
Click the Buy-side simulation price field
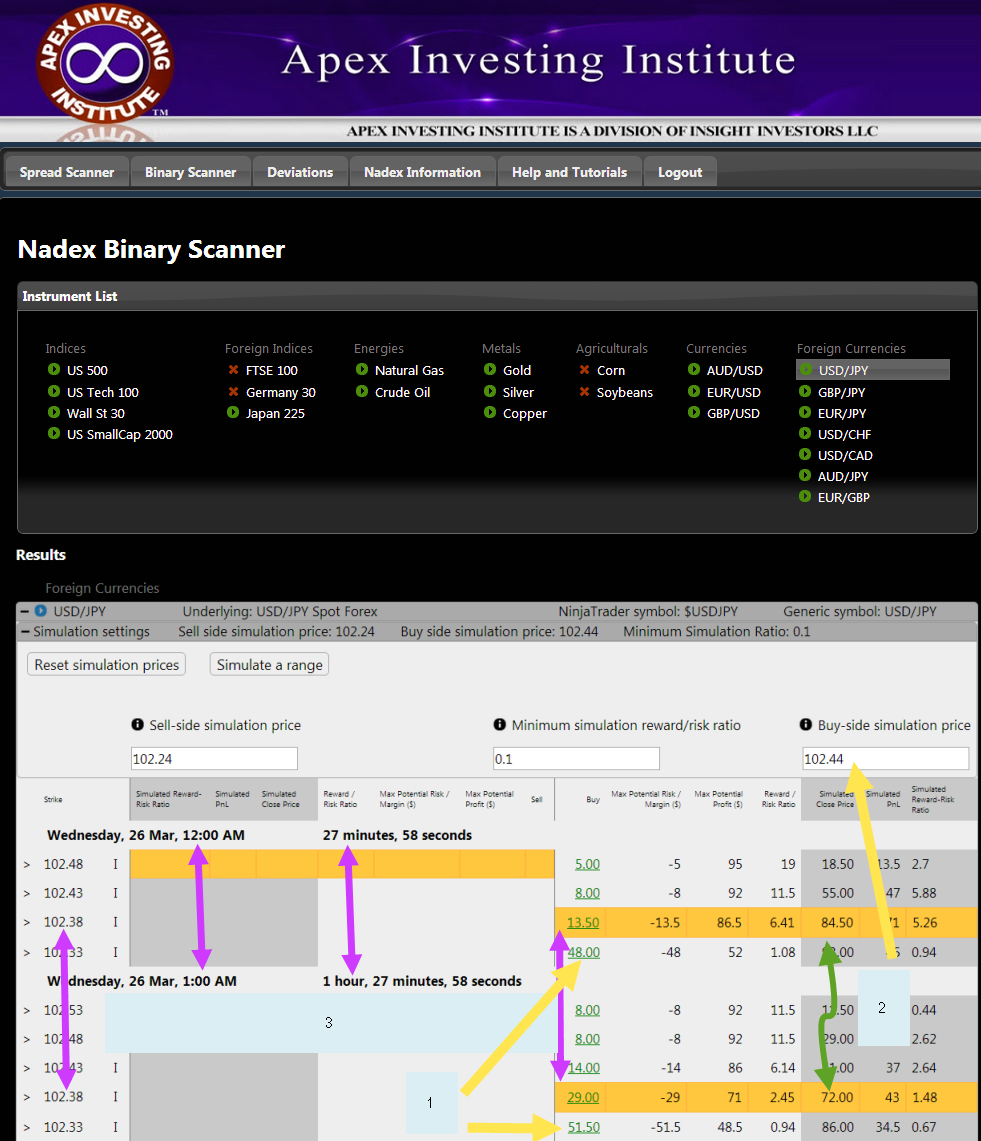coord(886,758)
